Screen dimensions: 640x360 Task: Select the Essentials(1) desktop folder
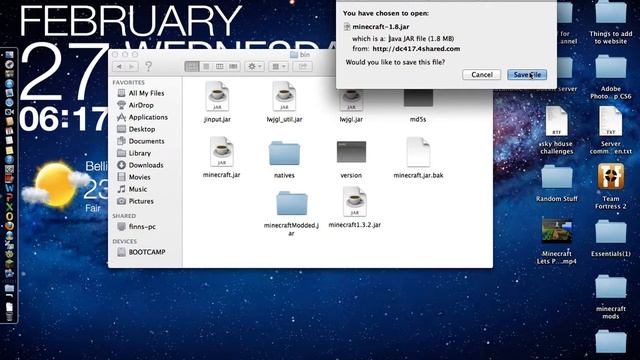point(611,233)
